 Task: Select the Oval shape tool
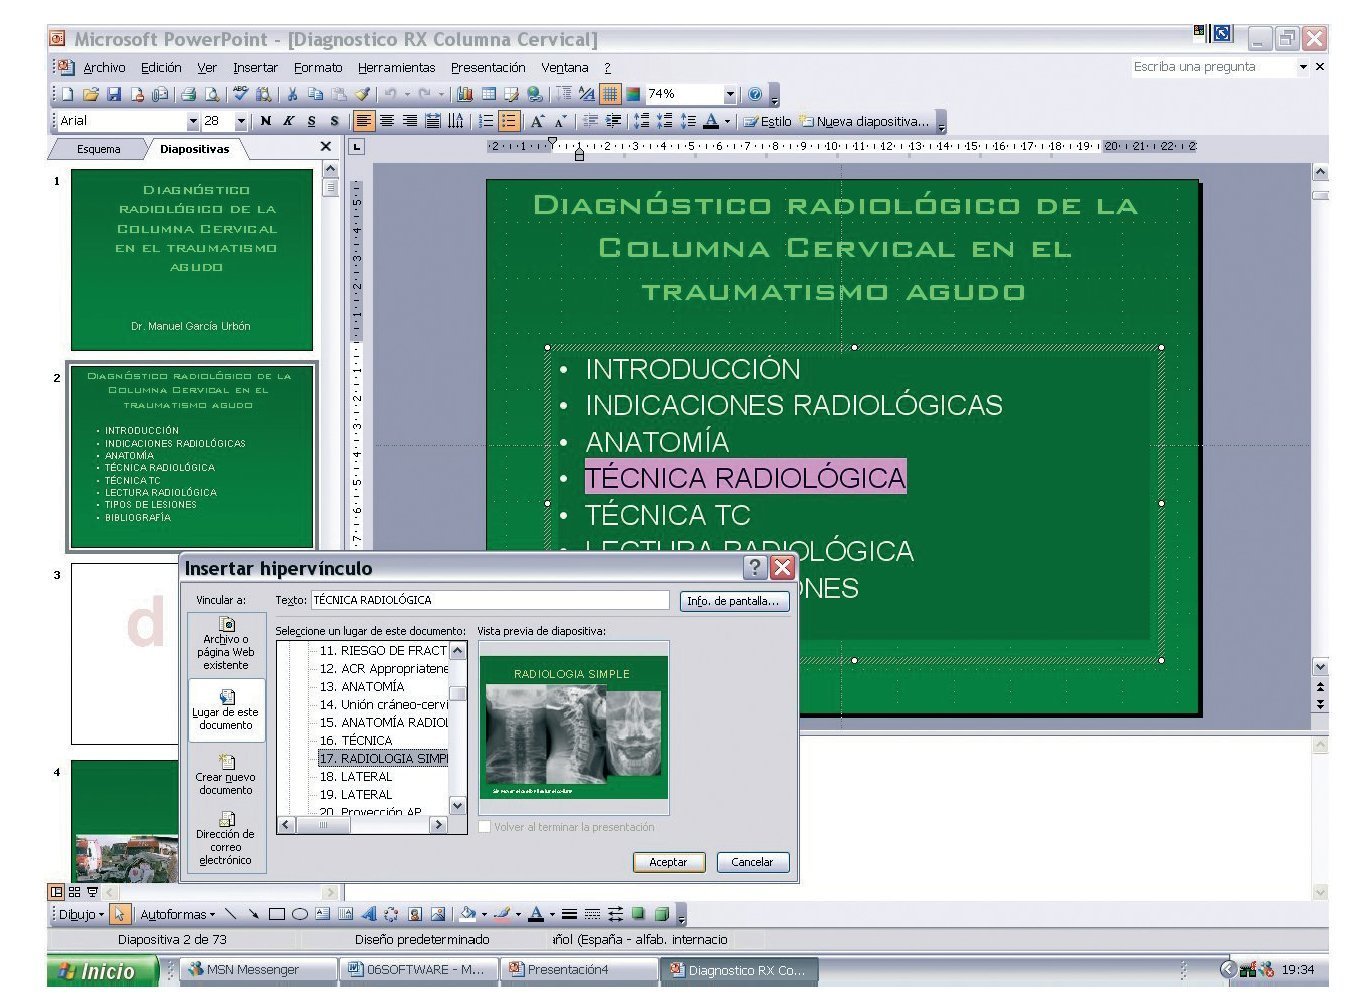pos(299,914)
